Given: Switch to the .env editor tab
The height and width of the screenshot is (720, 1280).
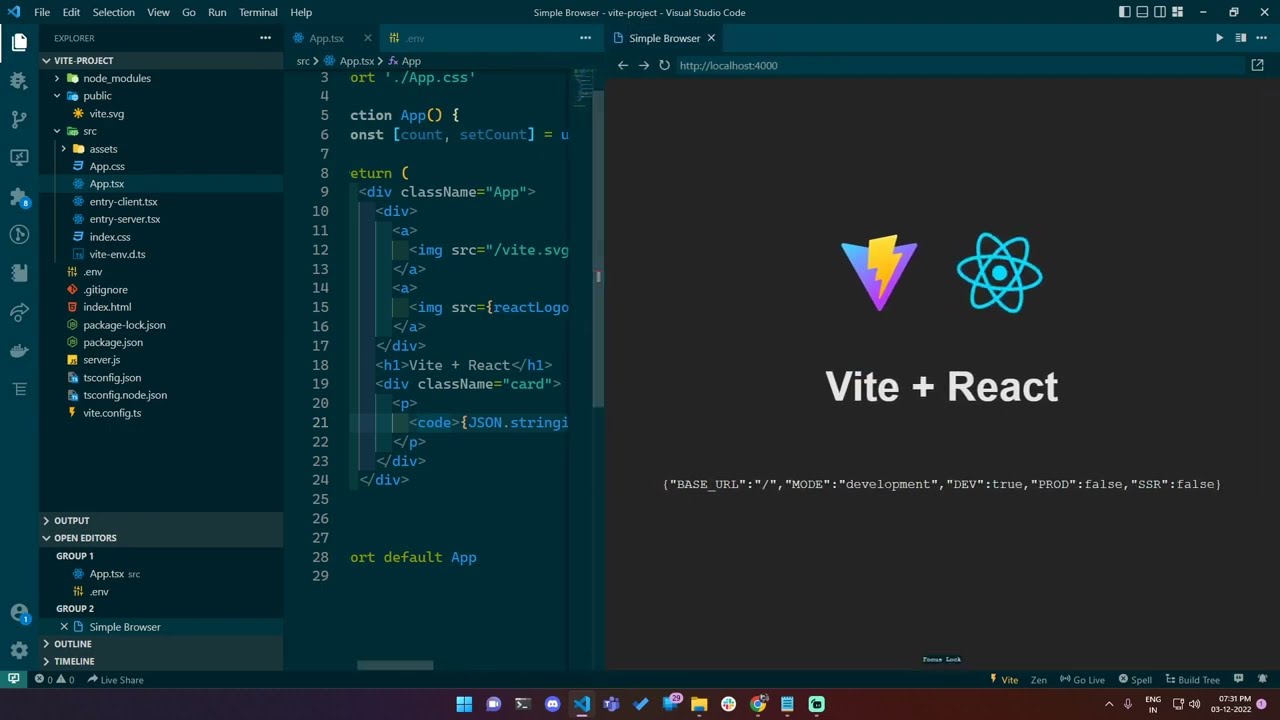Looking at the screenshot, I should coord(414,38).
